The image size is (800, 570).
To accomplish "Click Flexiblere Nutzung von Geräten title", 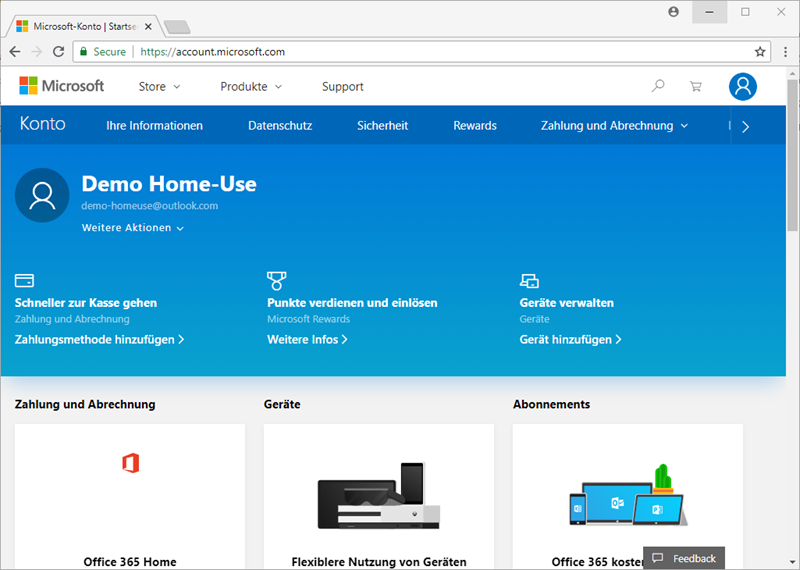I will click(x=379, y=562).
